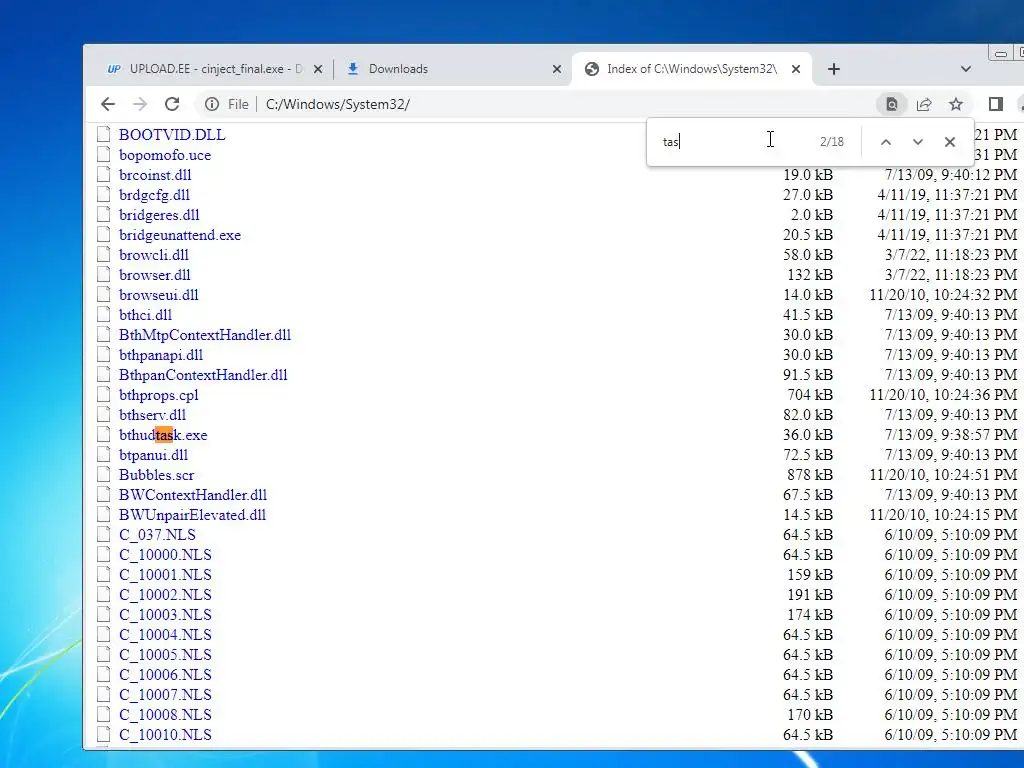Open C_10003.NLS link
Screen dimensions: 1024x768
(165, 615)
